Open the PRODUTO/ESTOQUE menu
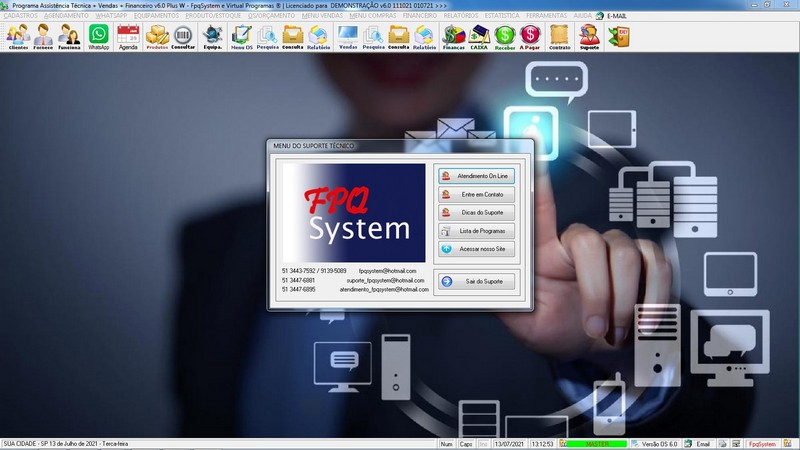Viewport: 800px width, 450px height. click(x=213, y=16)
